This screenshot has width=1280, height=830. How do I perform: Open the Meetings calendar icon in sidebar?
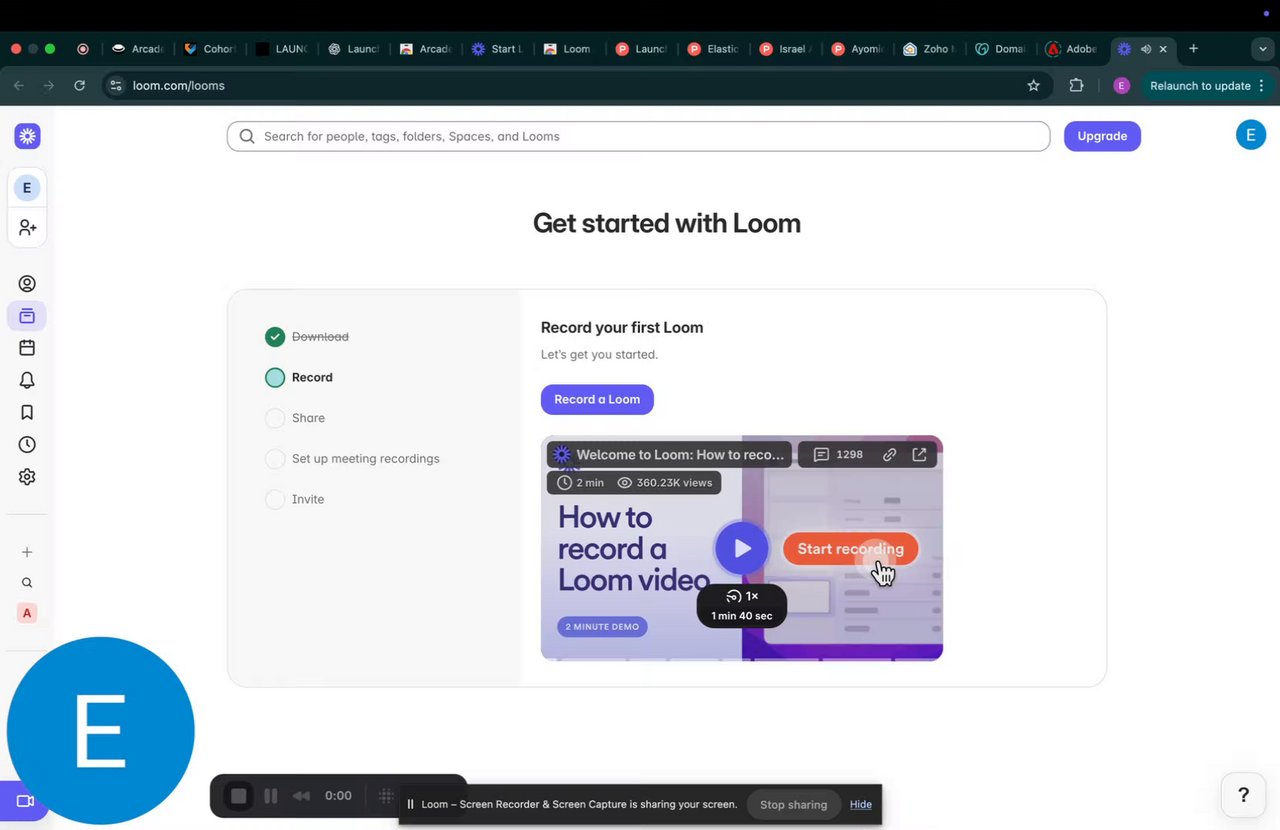pos(27,348)
